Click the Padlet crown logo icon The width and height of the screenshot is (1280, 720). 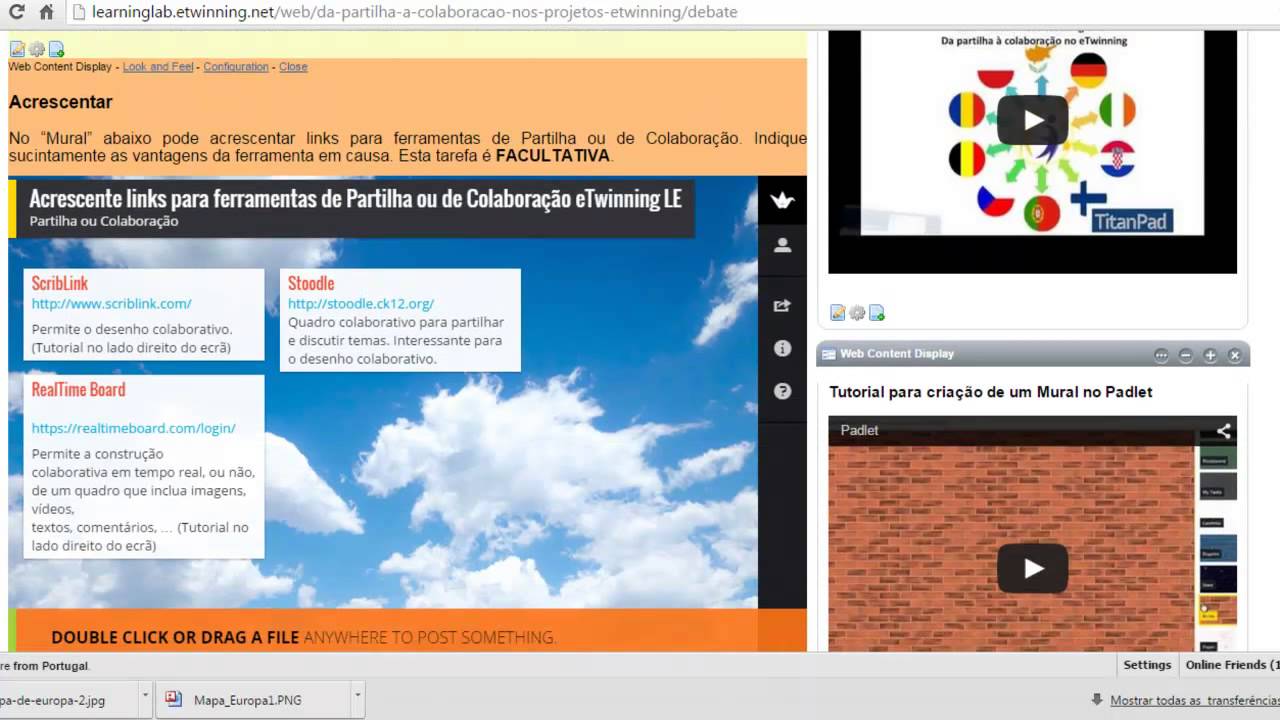[782, 201]
